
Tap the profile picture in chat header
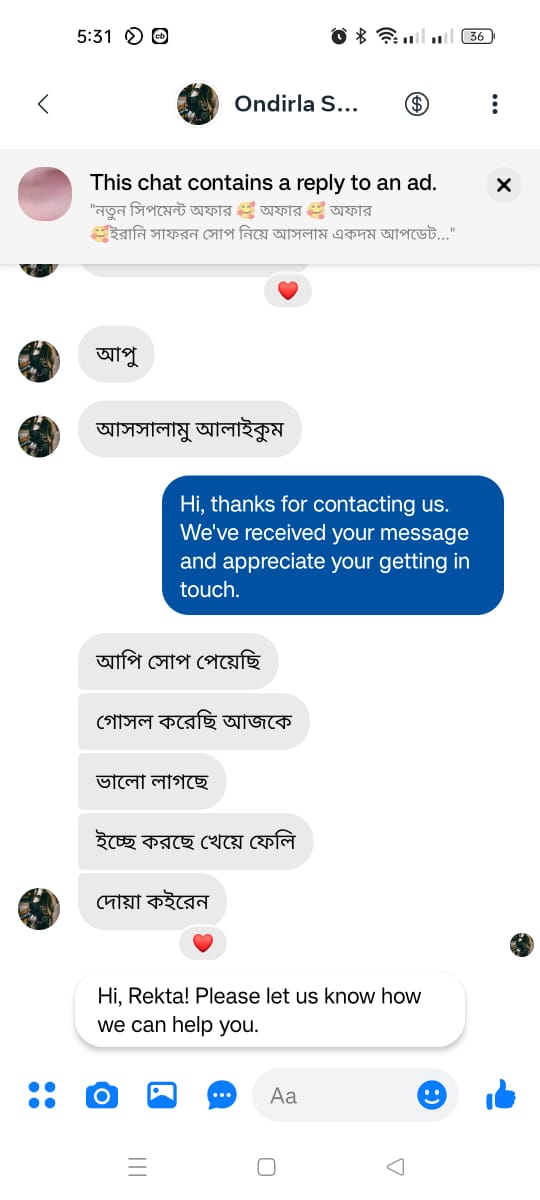pos(198,104)
